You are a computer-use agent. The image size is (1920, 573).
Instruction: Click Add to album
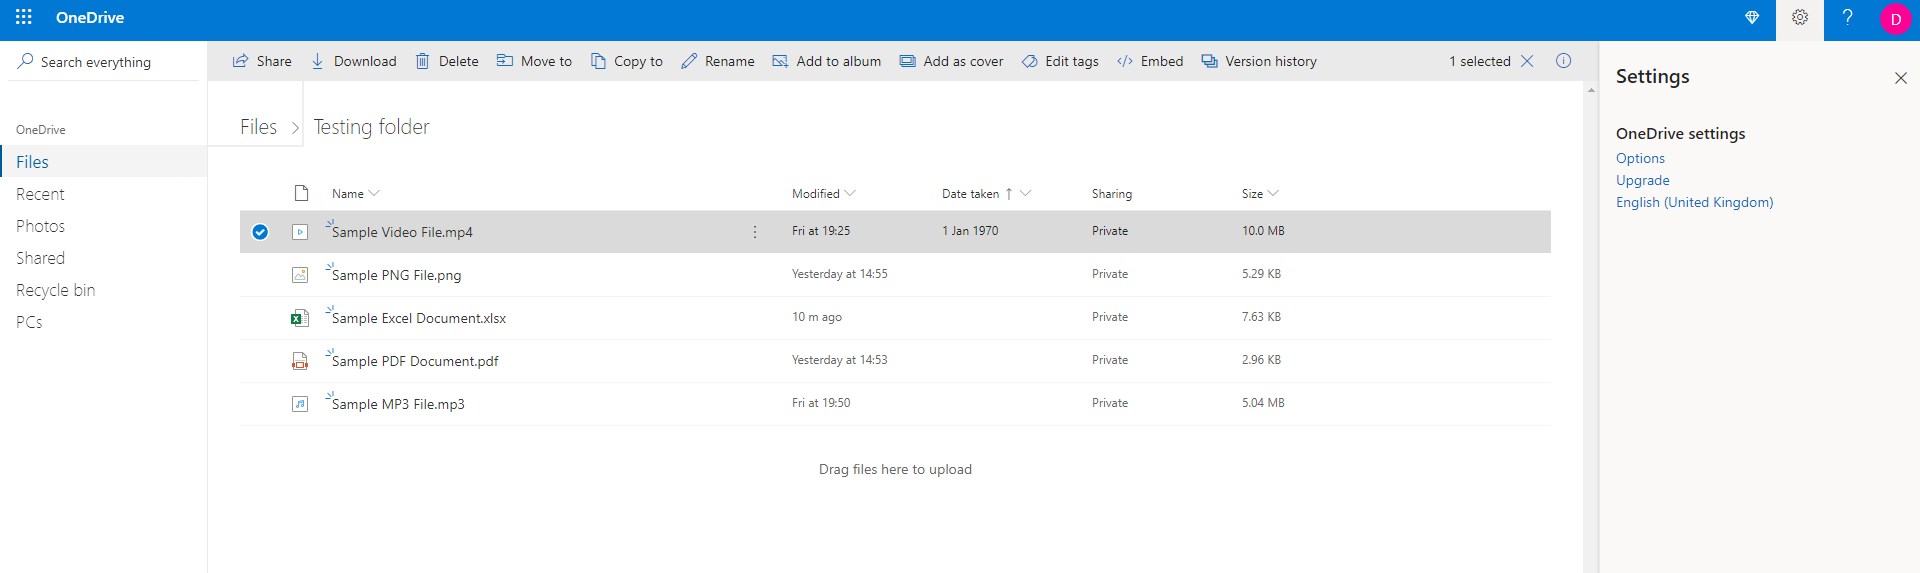pyautogui.click(x=827, y=61)
